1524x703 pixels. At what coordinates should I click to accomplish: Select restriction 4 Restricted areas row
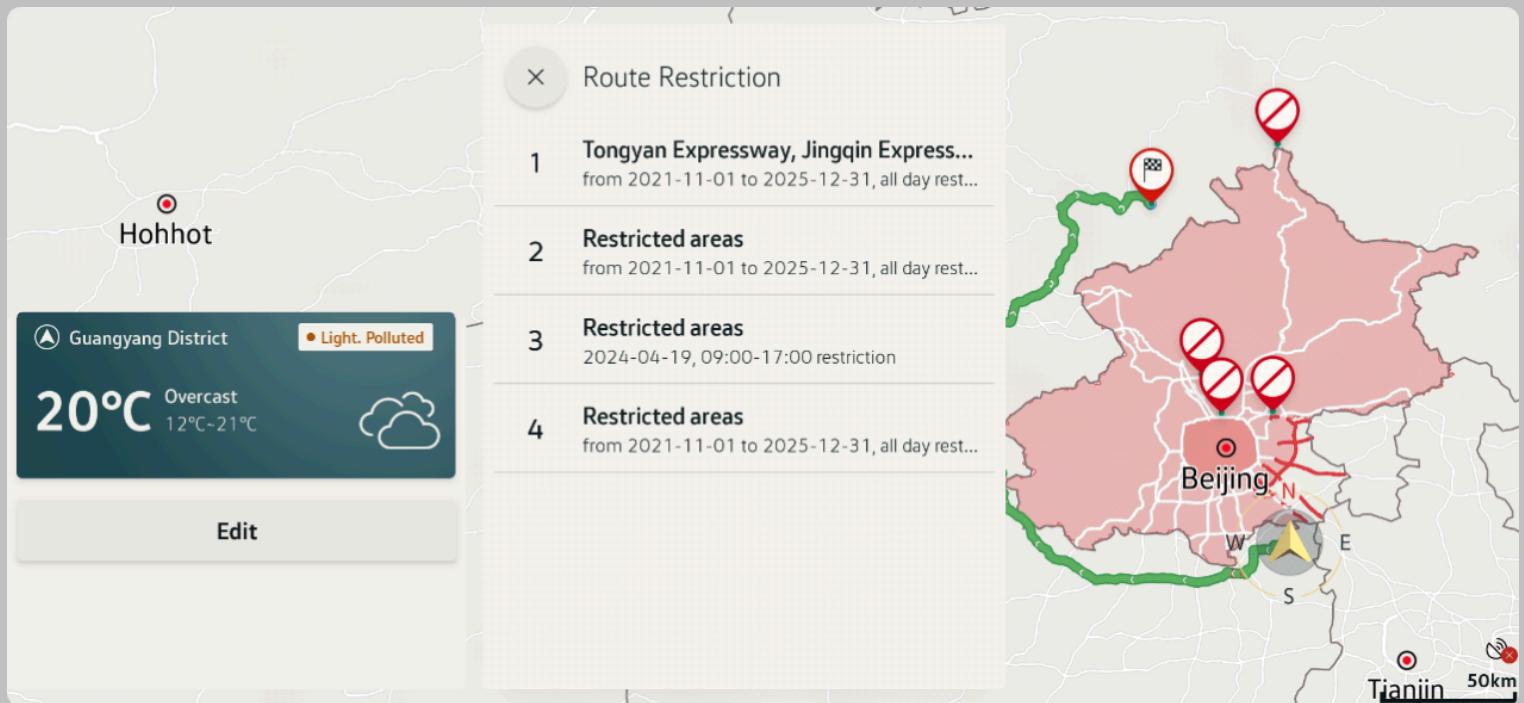pyautogui.click(x=744, y=429)
